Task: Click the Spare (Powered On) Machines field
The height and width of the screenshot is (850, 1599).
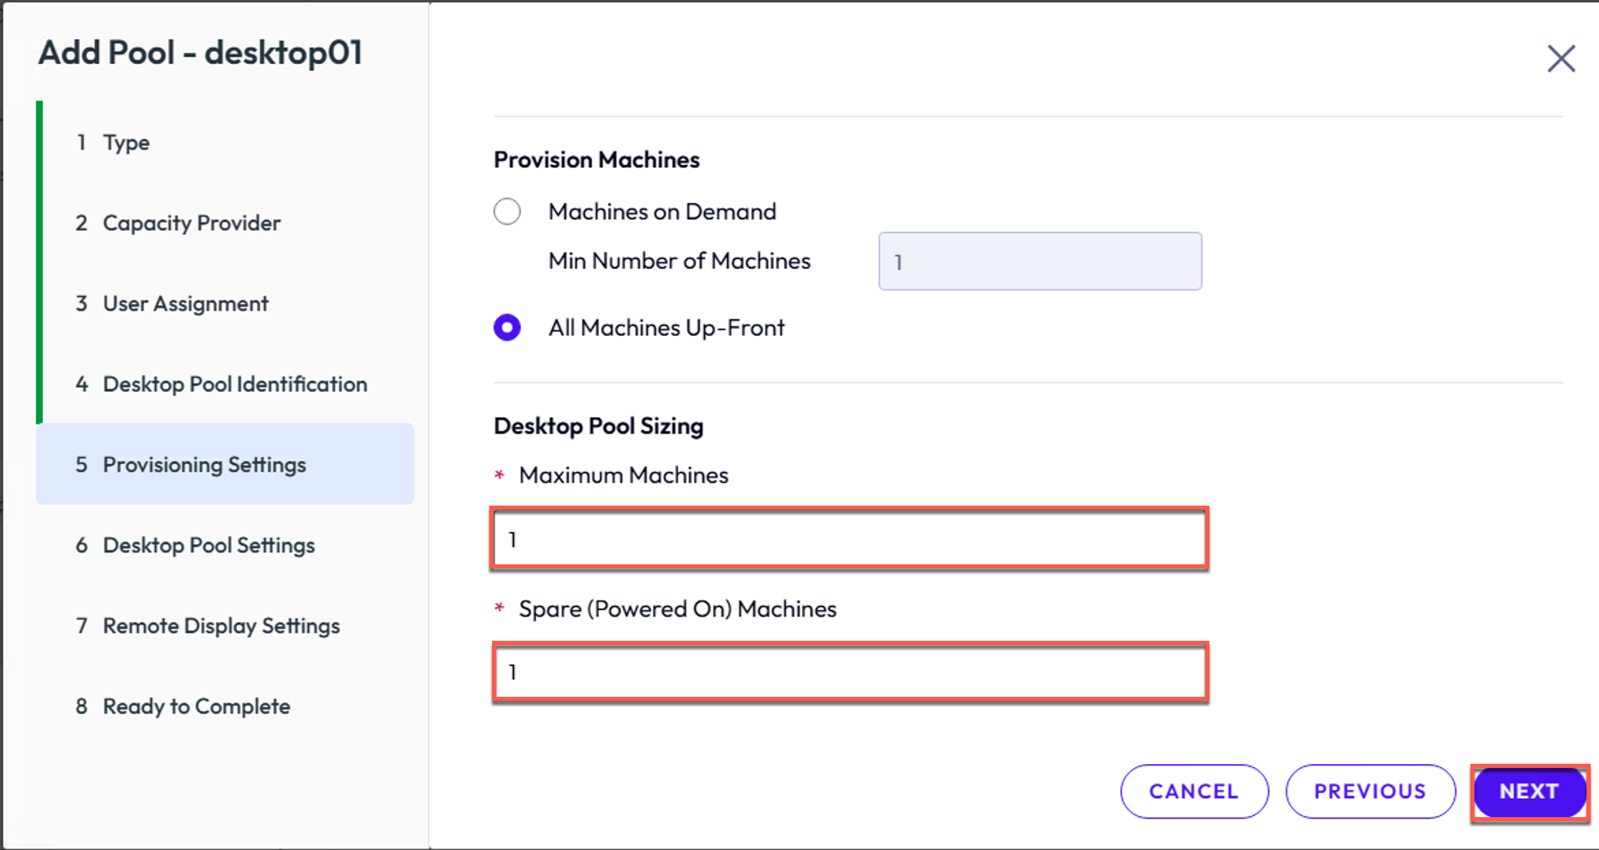Action: pyautogui.click(x=849, y=672)
